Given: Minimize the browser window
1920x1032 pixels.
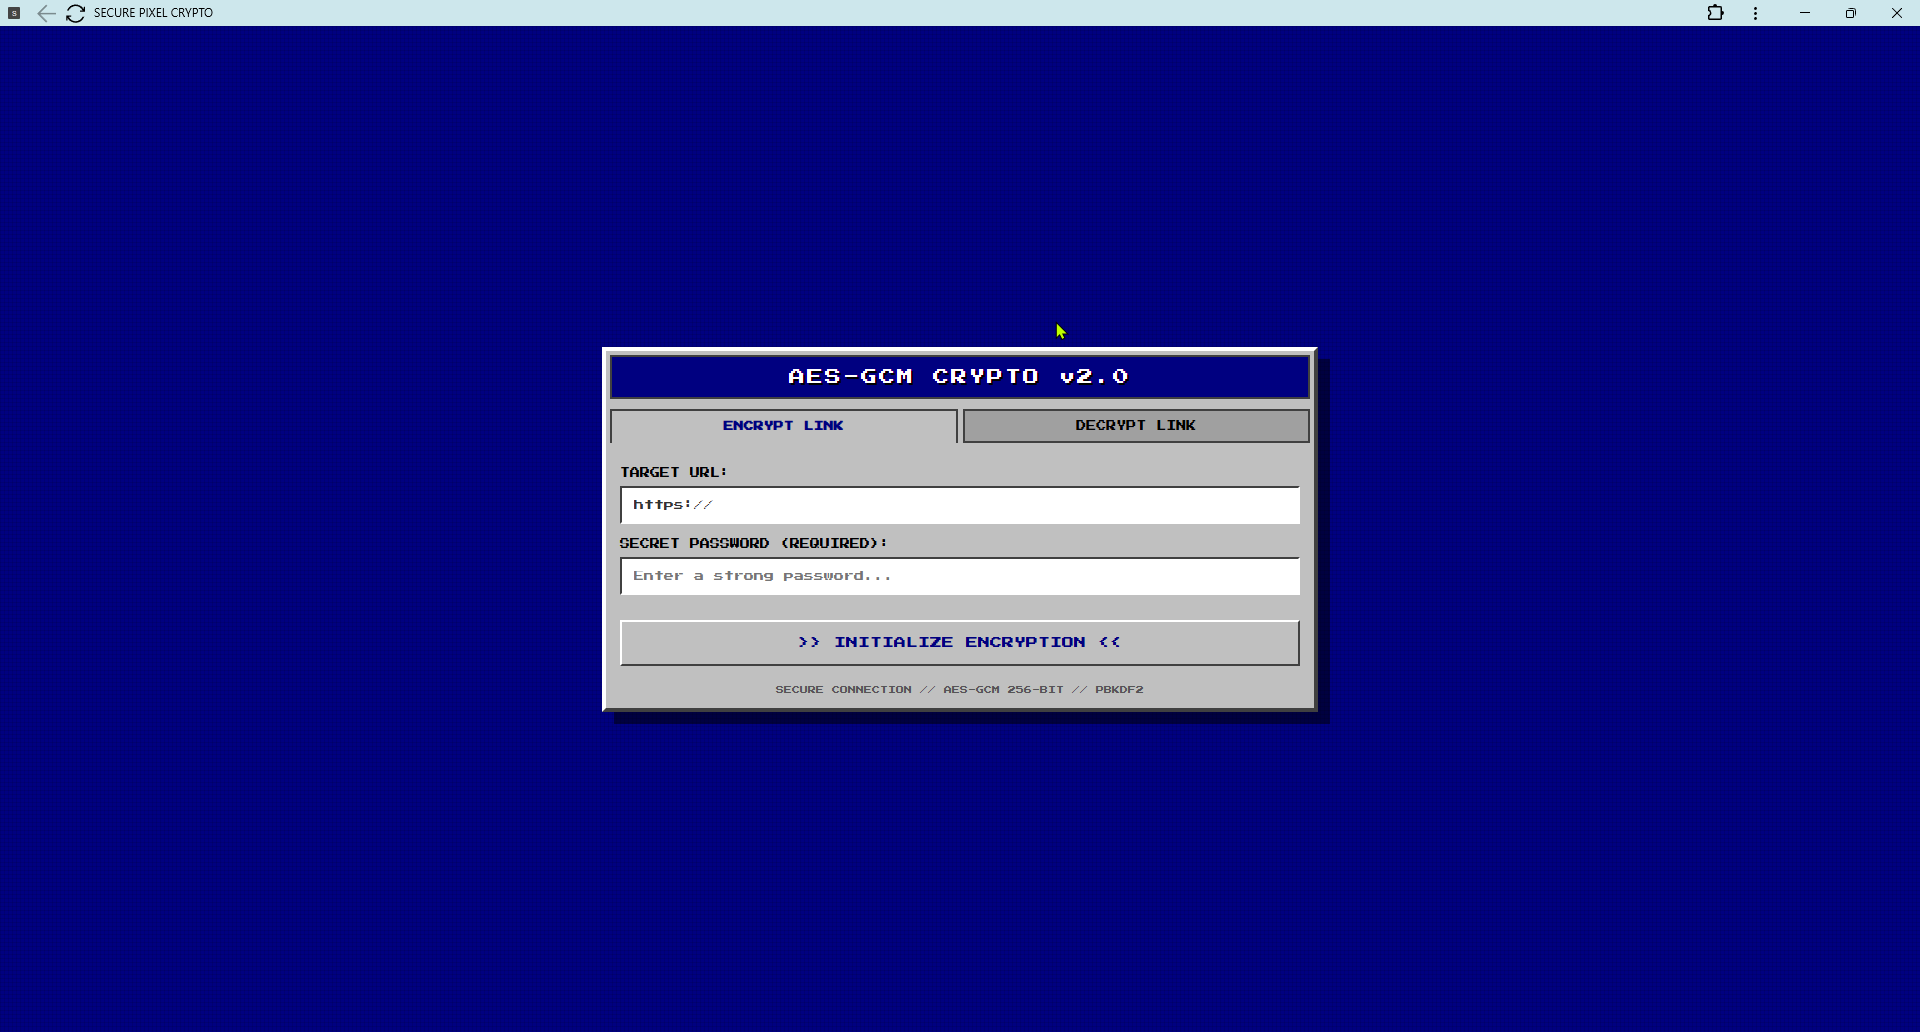Looking at the screenshot, I should click(1805, 13).
